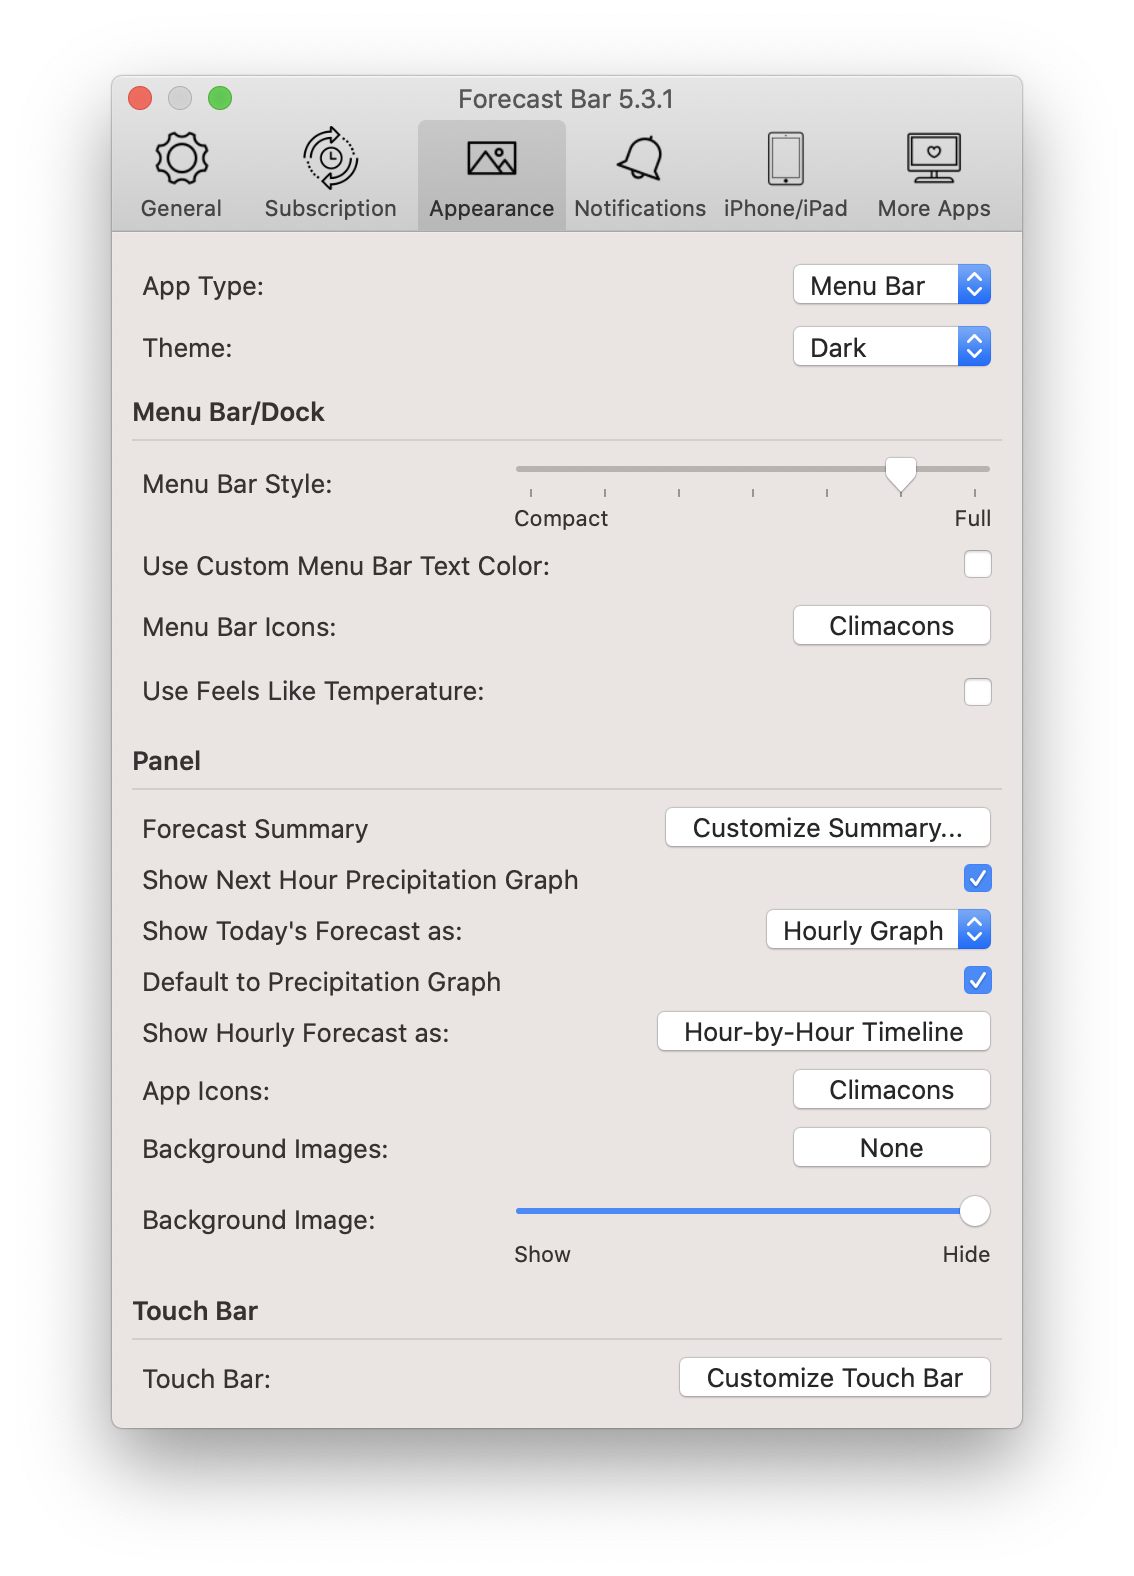The height and width of the screenshot is (1576, 1134).
Task: Select the Appearance icon in the toolbar
Action: (x=491, y=170)
